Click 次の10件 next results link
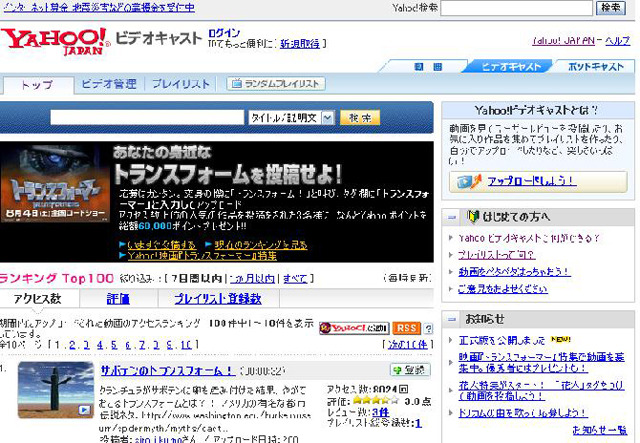Image resolution: width=640 pixels, height=443 pixels. 408,345
